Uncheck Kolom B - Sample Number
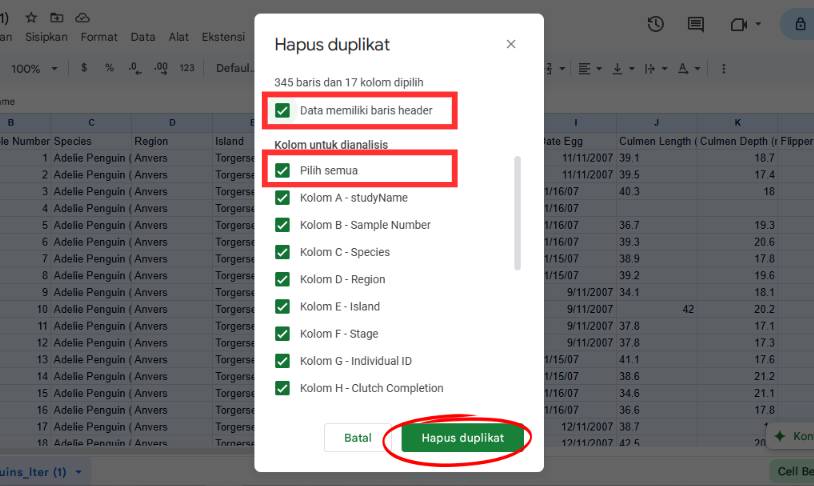 (282, 225)
